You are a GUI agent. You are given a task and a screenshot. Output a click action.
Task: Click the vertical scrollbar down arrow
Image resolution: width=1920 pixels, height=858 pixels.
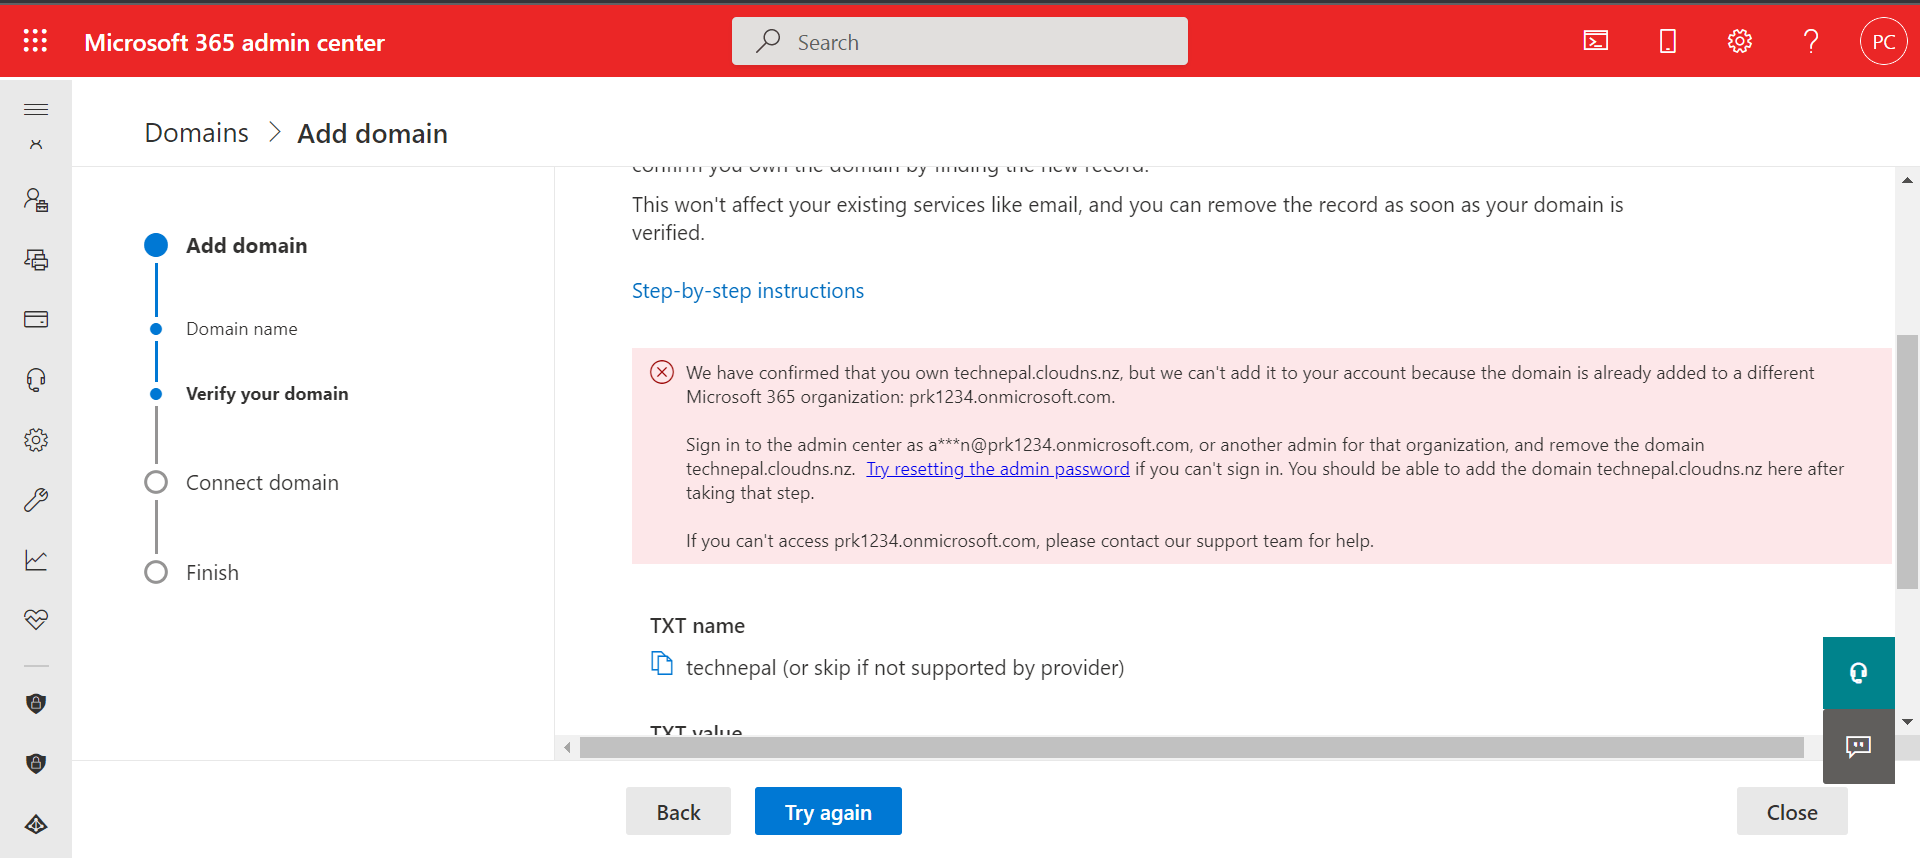coord(1907,722)
